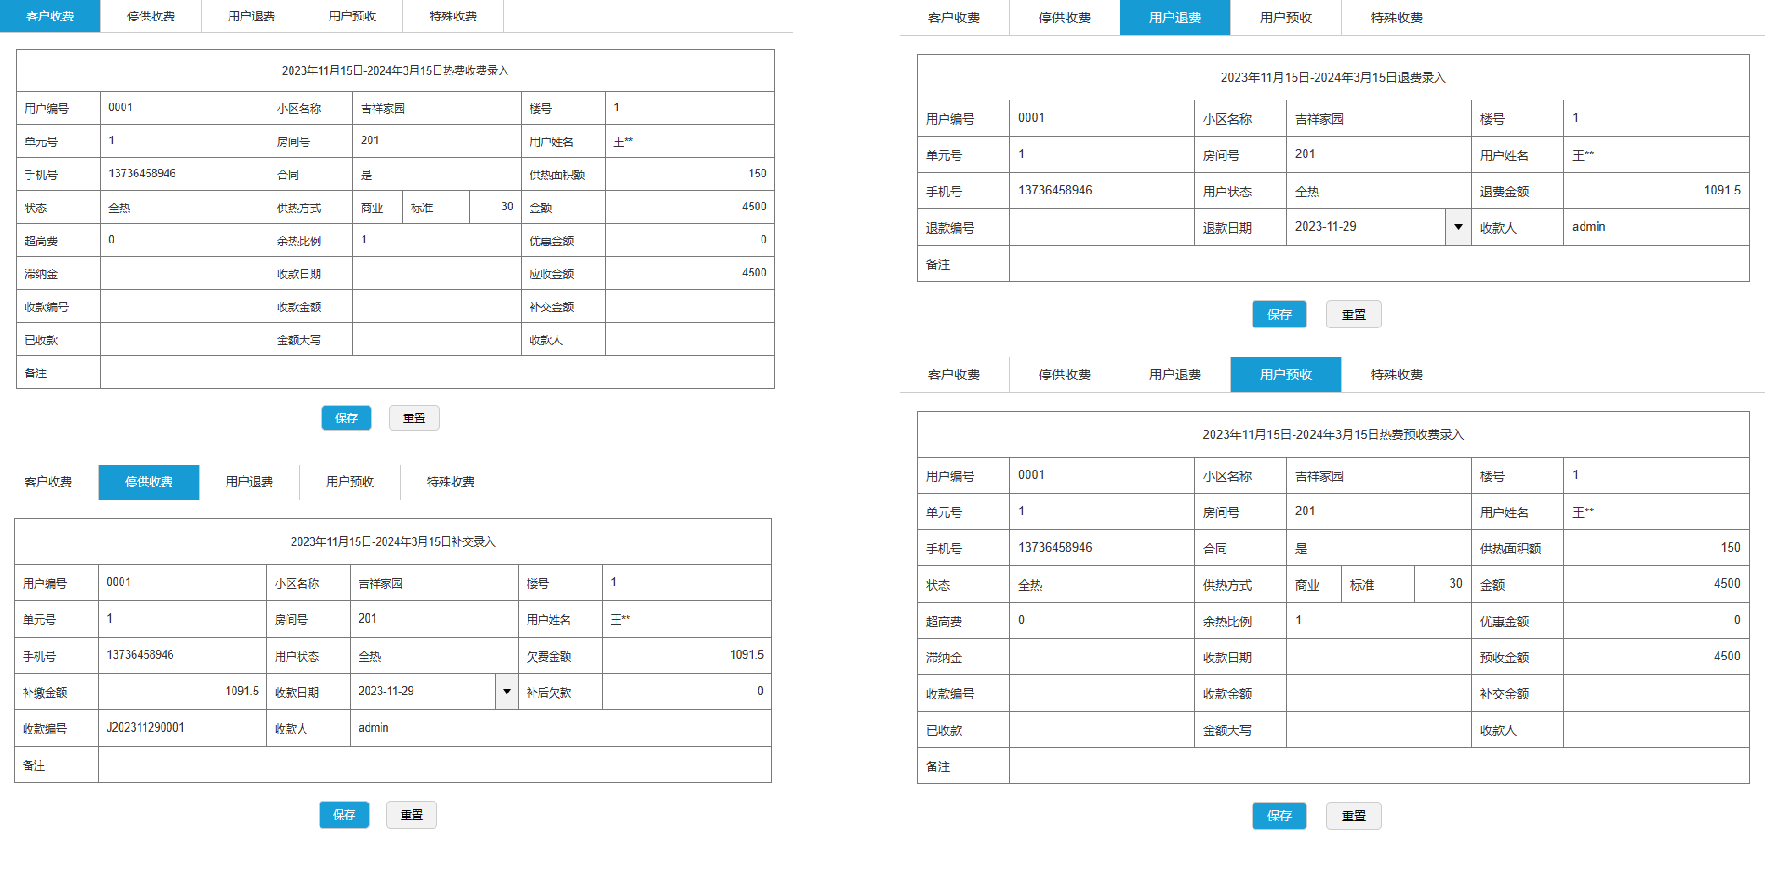Viewport: 1765px width, 894px height.
Task: Click 收款人 admin field in 补交录入 form
Action: click(561, 728)
